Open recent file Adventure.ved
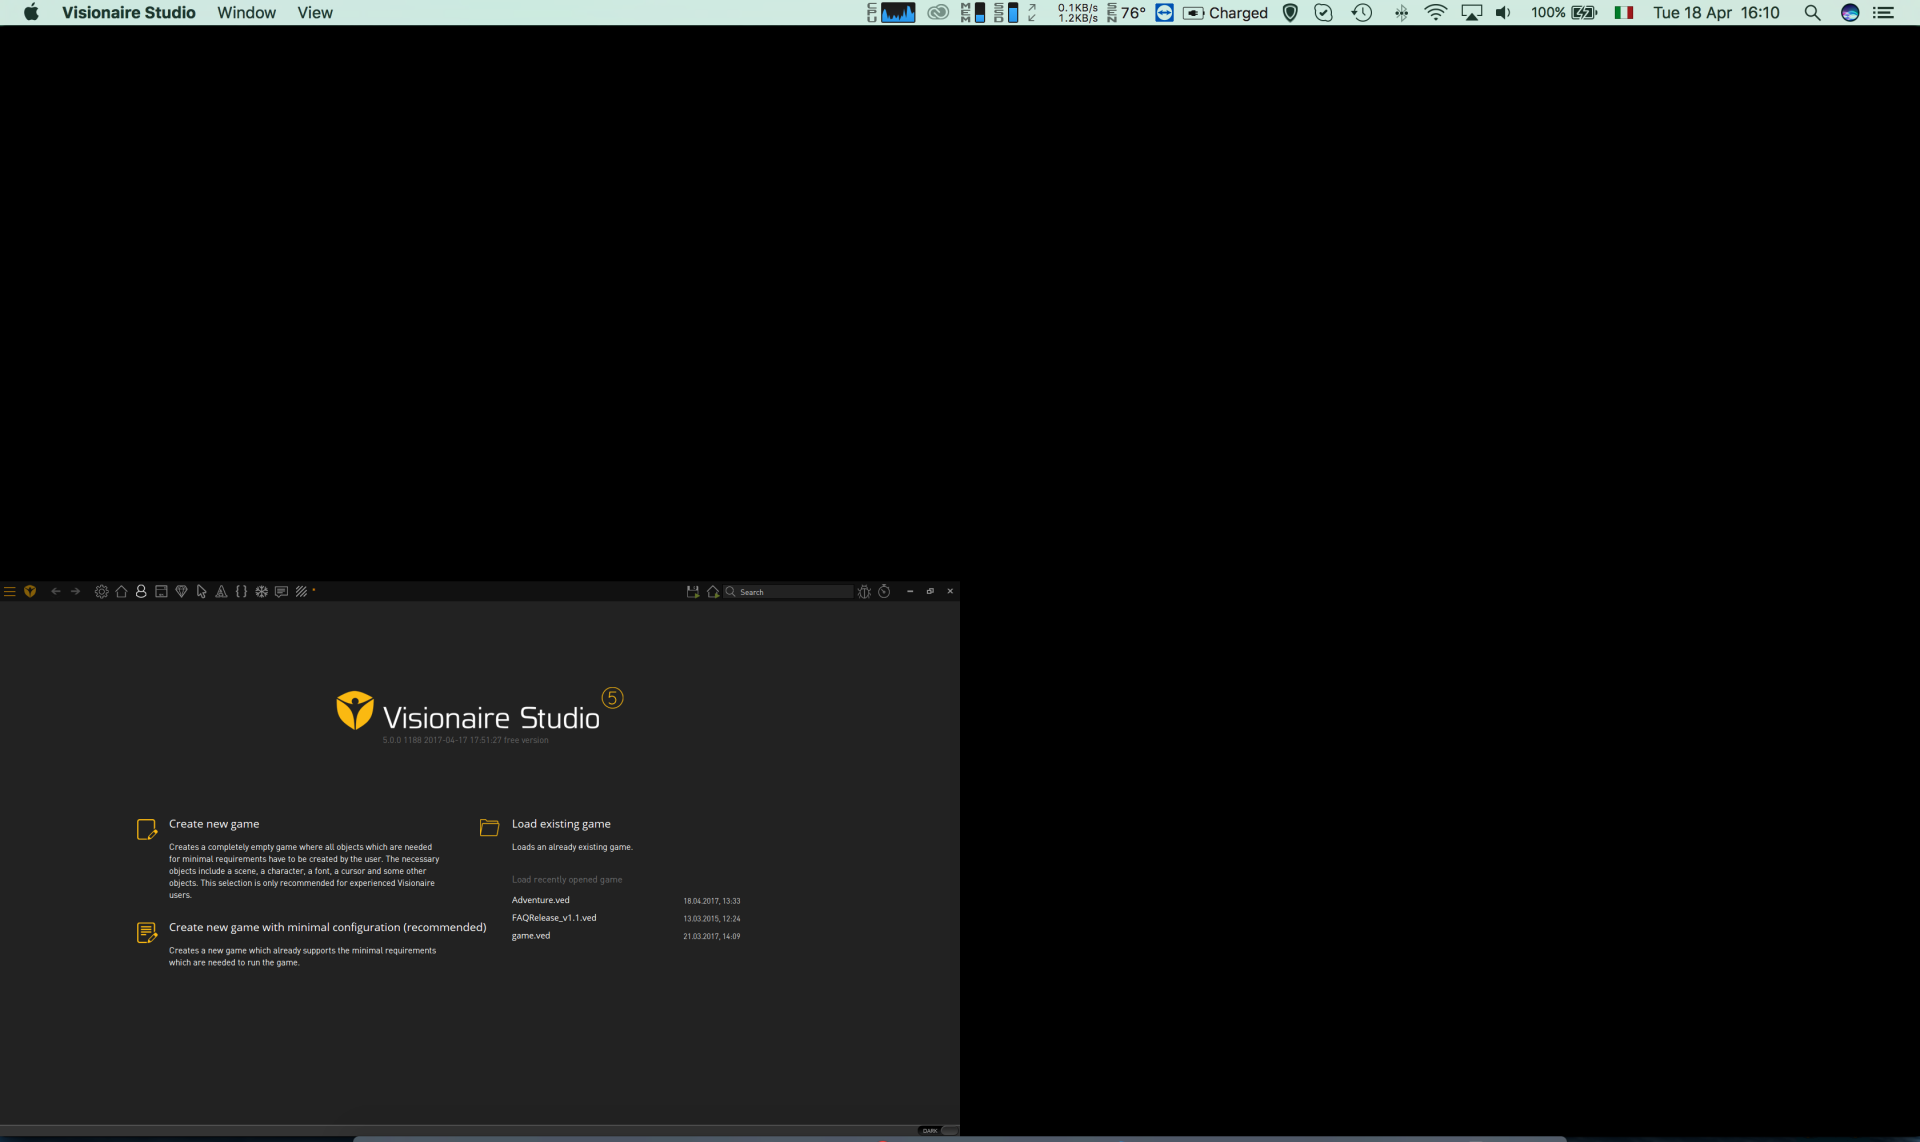The image size is (1920, 1142). [x=541, y=900]
